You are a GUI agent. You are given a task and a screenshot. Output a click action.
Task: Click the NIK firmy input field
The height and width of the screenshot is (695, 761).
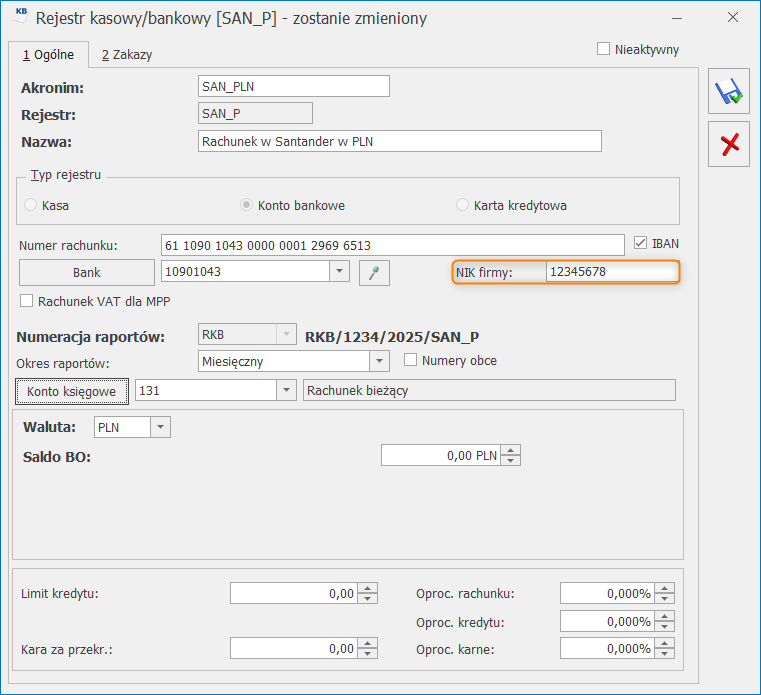(x=610, y=272)
